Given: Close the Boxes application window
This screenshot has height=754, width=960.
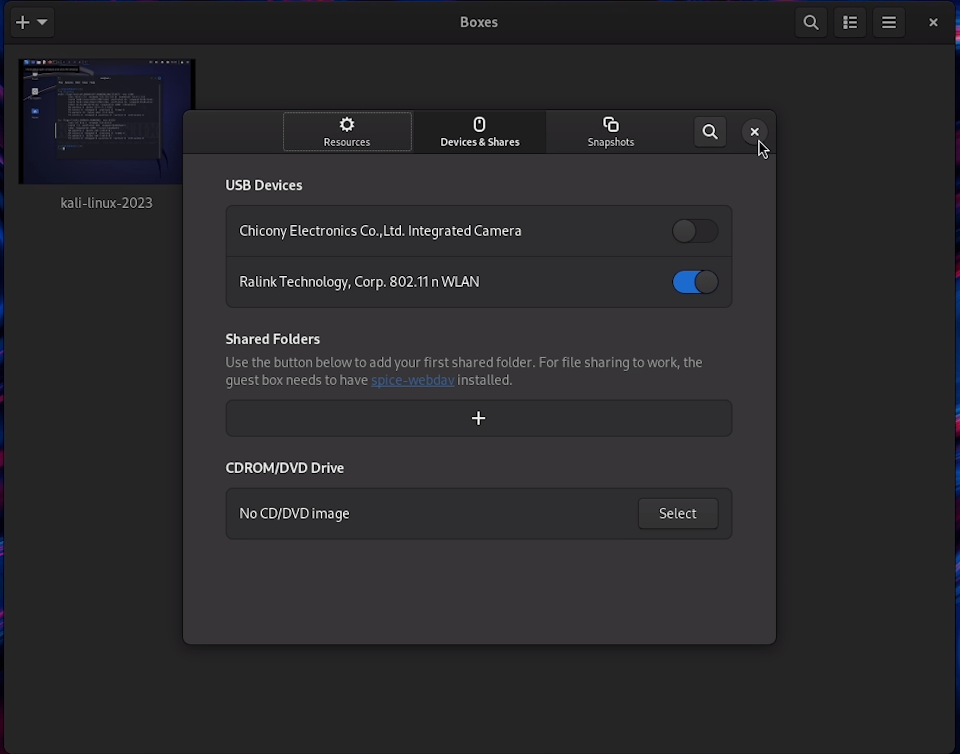Looking at the screenshot, I should 933,22.
